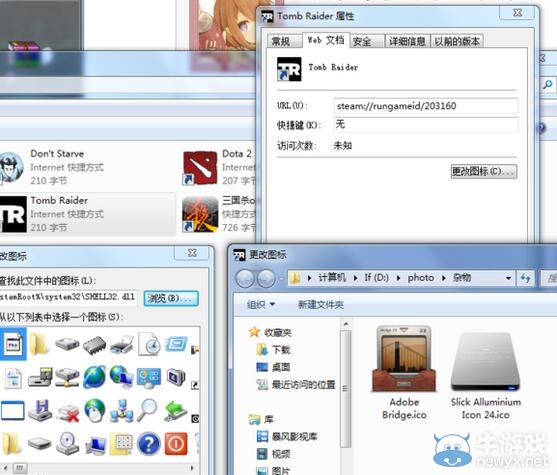Pick the magnifying glass icon in icon list

click(x=147, y=410)
